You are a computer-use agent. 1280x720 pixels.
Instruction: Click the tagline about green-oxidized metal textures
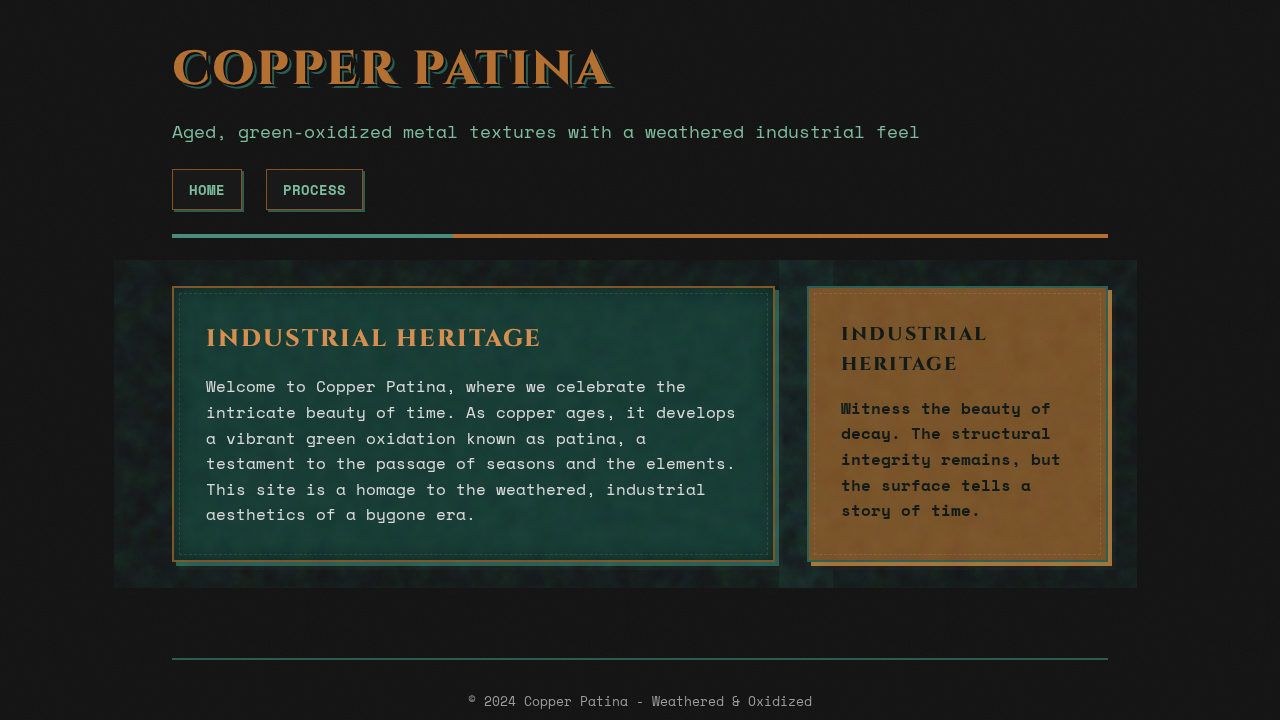(545, 131)
